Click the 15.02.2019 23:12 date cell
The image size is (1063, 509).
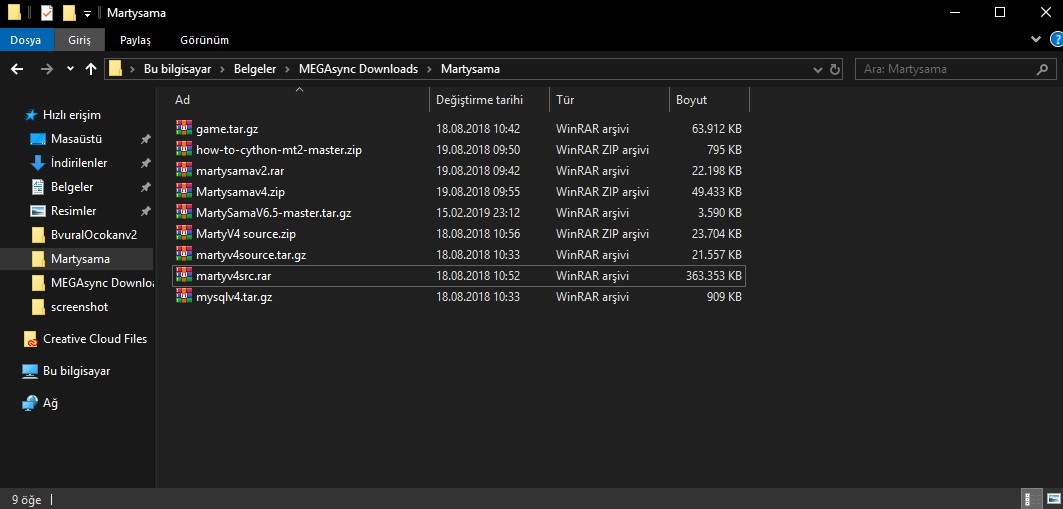tap(478, 213)
